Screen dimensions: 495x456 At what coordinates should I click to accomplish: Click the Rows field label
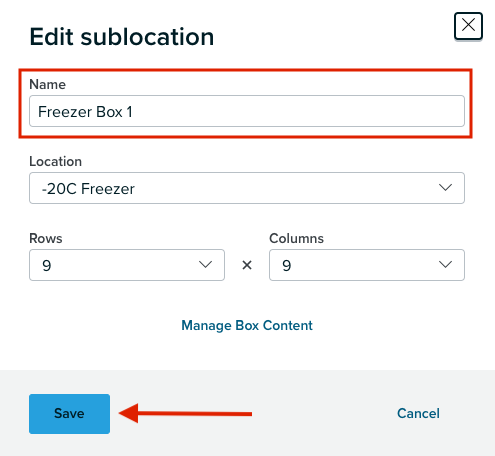tap(46, 239)
